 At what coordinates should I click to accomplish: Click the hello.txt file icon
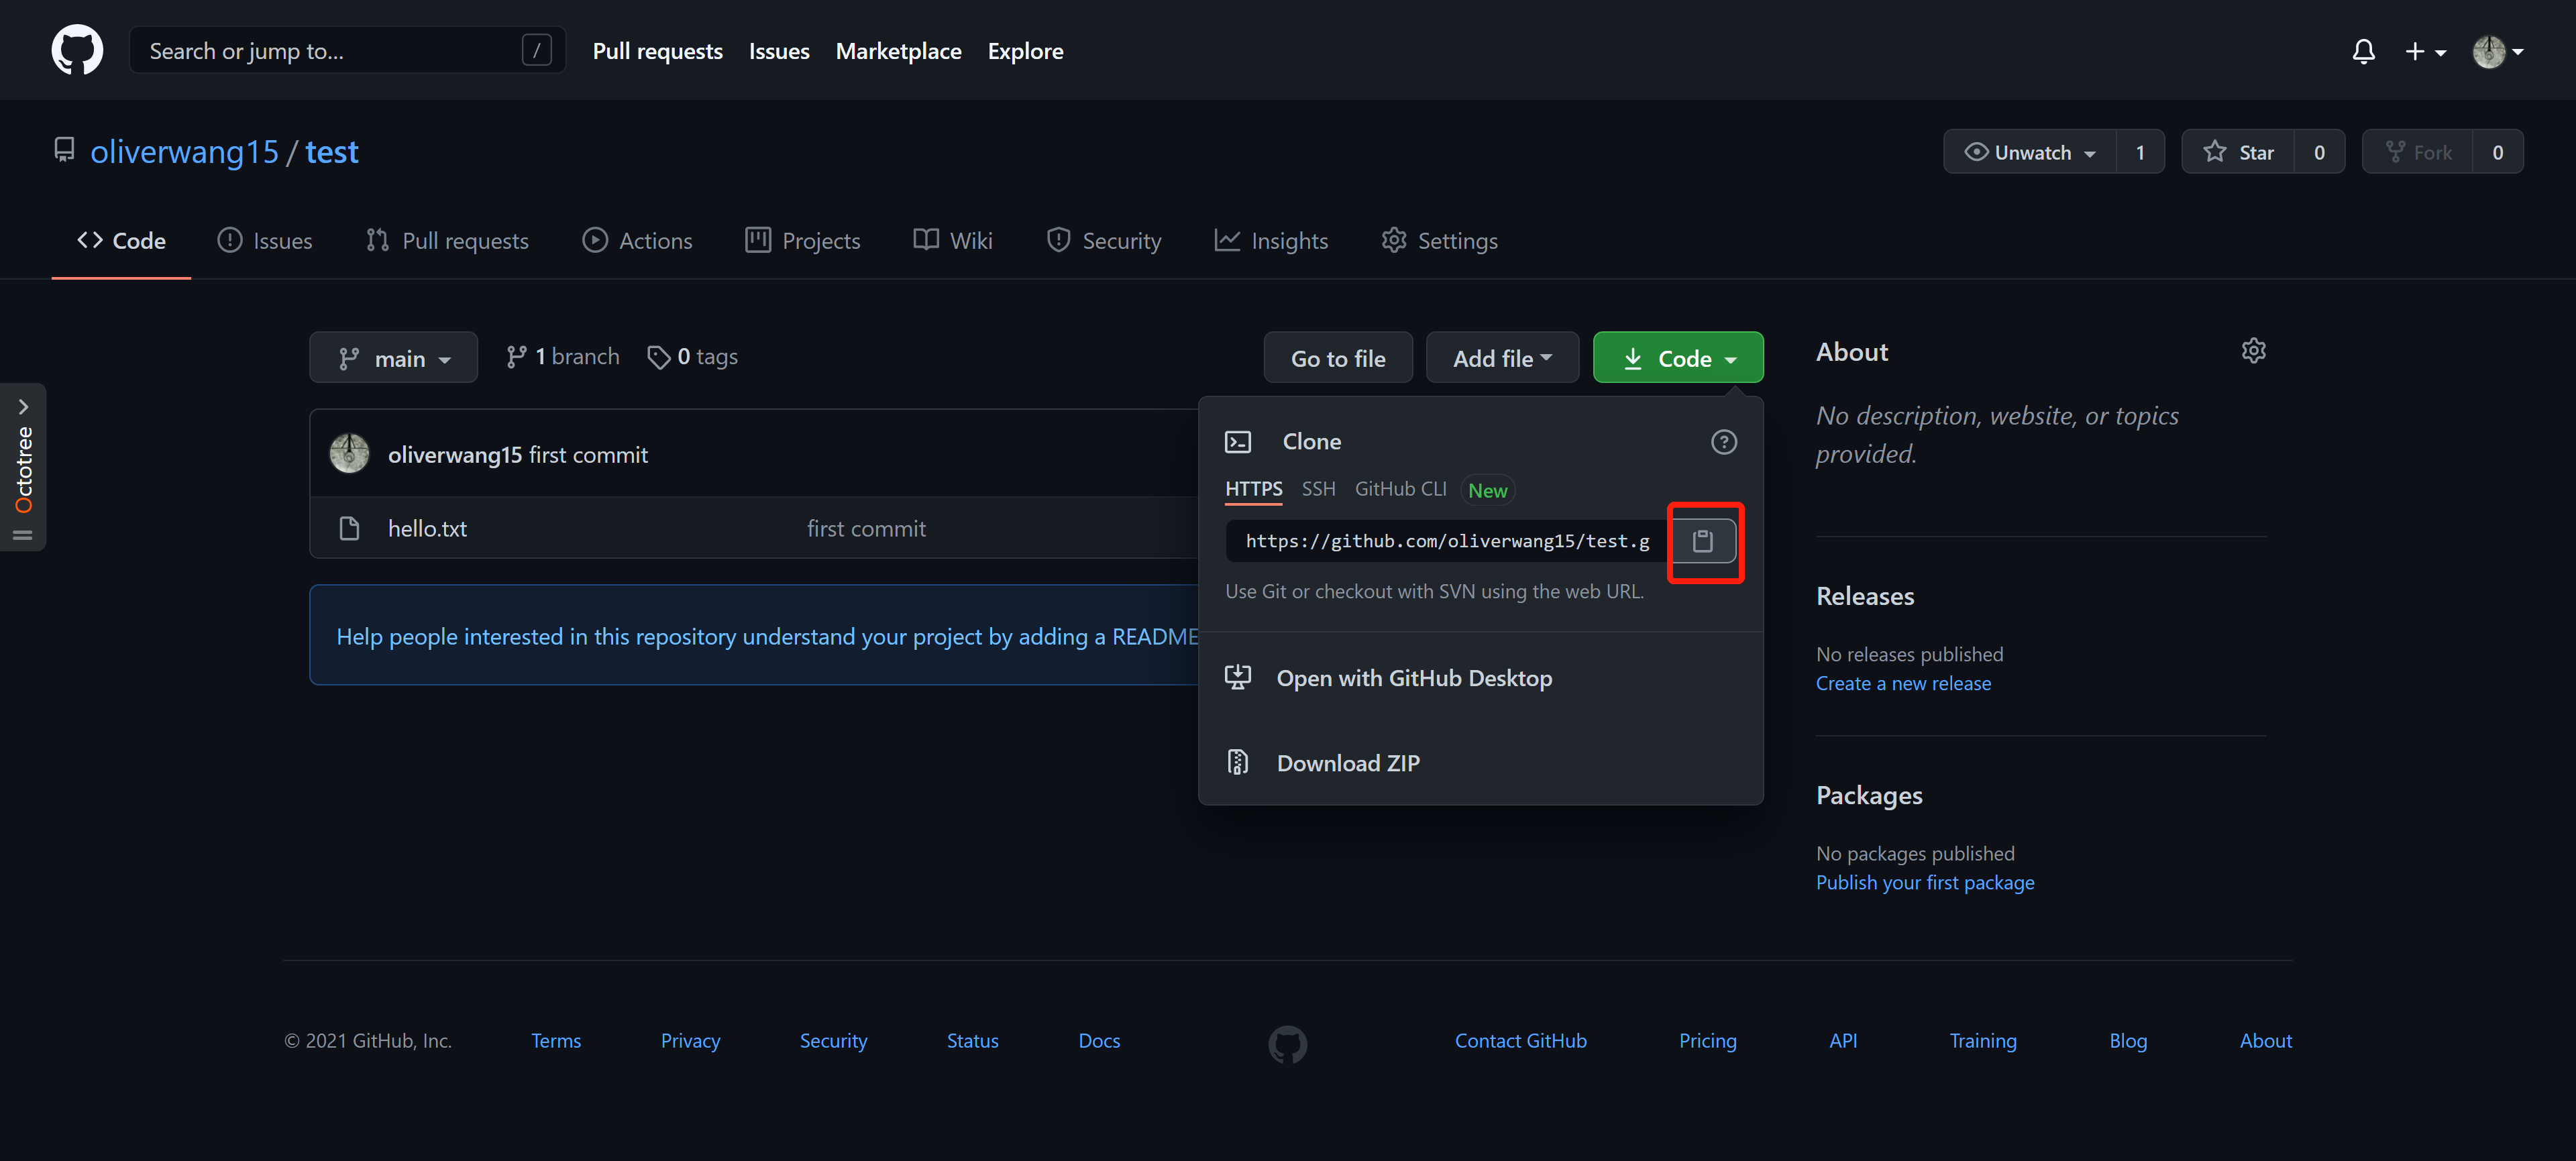tap(349, 528)
